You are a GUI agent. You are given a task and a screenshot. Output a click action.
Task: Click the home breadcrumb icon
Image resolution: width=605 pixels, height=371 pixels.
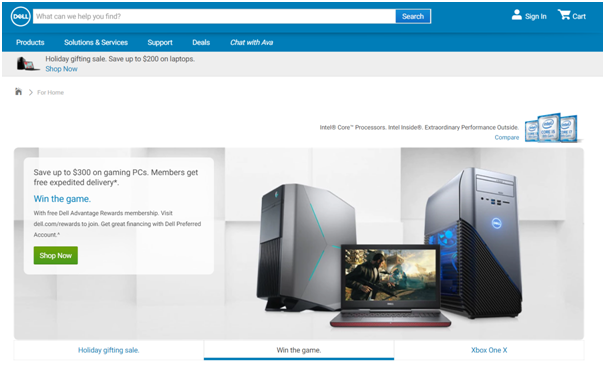pos(18,91)
